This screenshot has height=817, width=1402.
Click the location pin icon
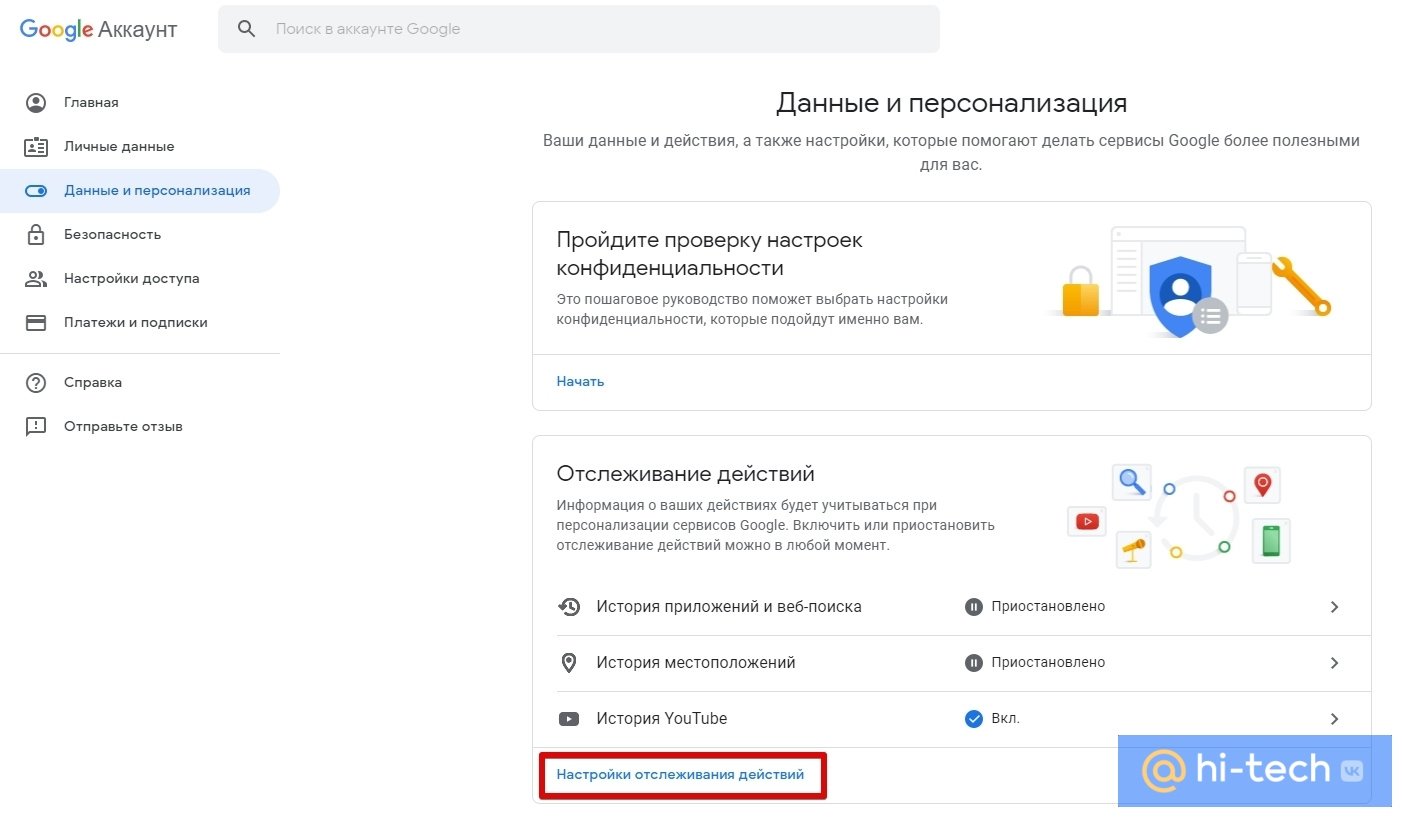[x=569, y=663]
